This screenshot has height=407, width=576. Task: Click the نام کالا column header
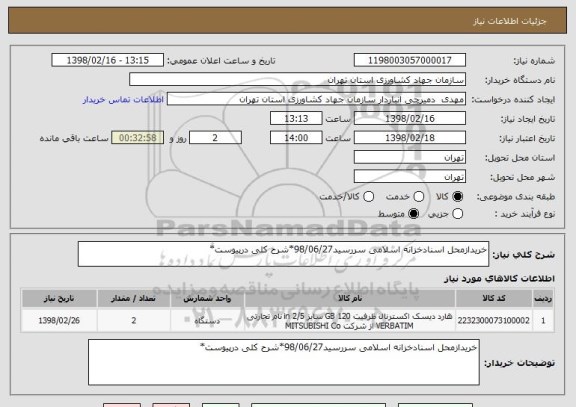point(350,298)
